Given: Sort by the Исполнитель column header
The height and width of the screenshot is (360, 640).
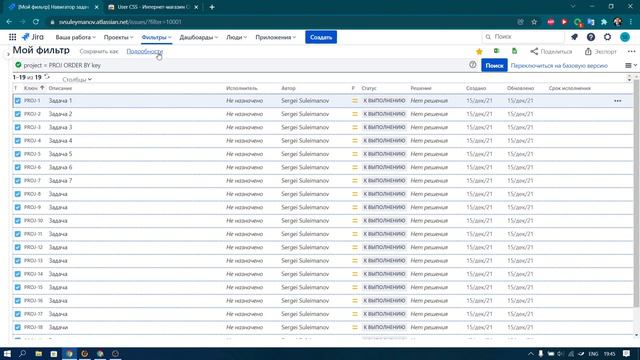Looking at the screenshot, I should tap(242, 88).
